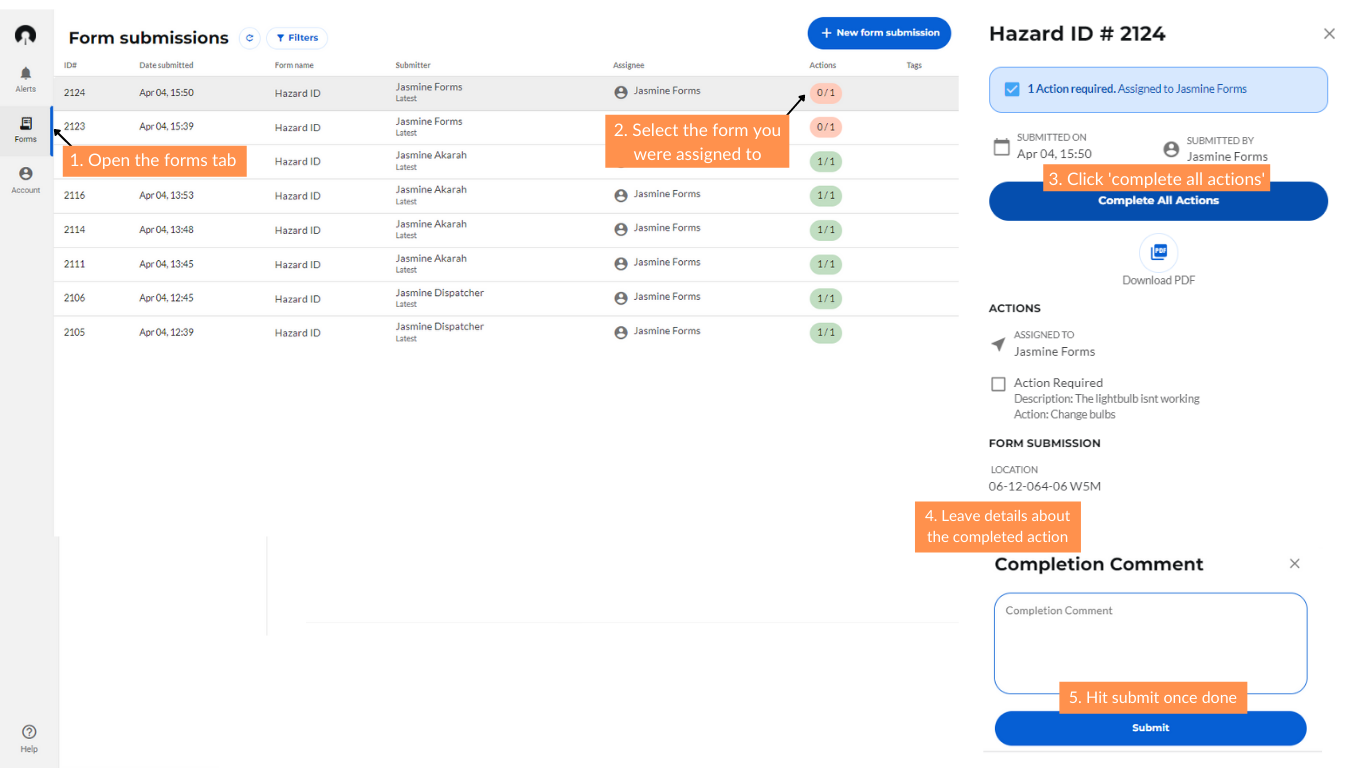Screen dimensions: 1366x768
Task: Open the Alerts panel from the sidebar
Action: tap(25, 78)
